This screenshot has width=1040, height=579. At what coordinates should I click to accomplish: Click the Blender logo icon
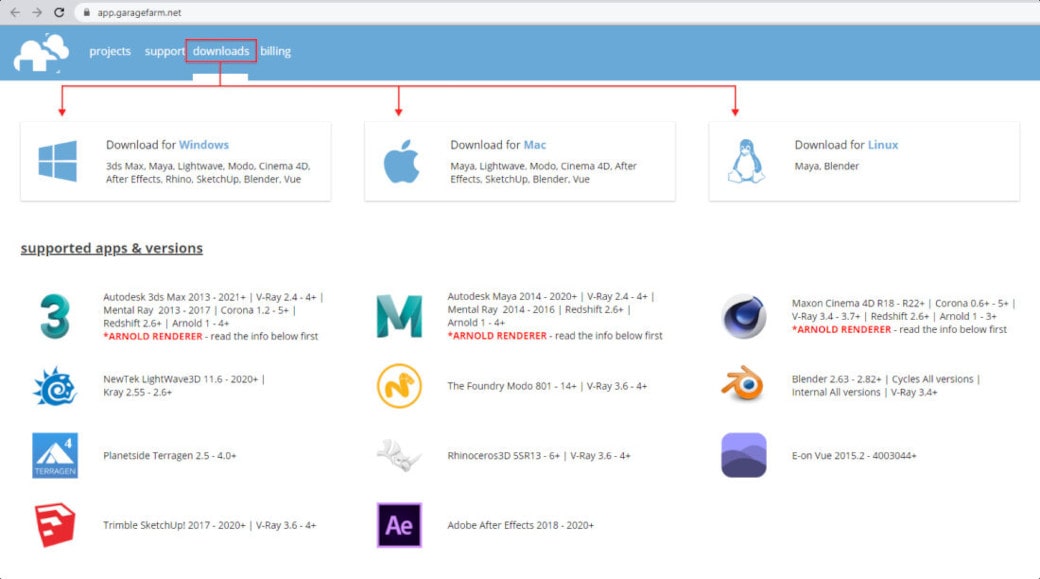click(743, 383)
